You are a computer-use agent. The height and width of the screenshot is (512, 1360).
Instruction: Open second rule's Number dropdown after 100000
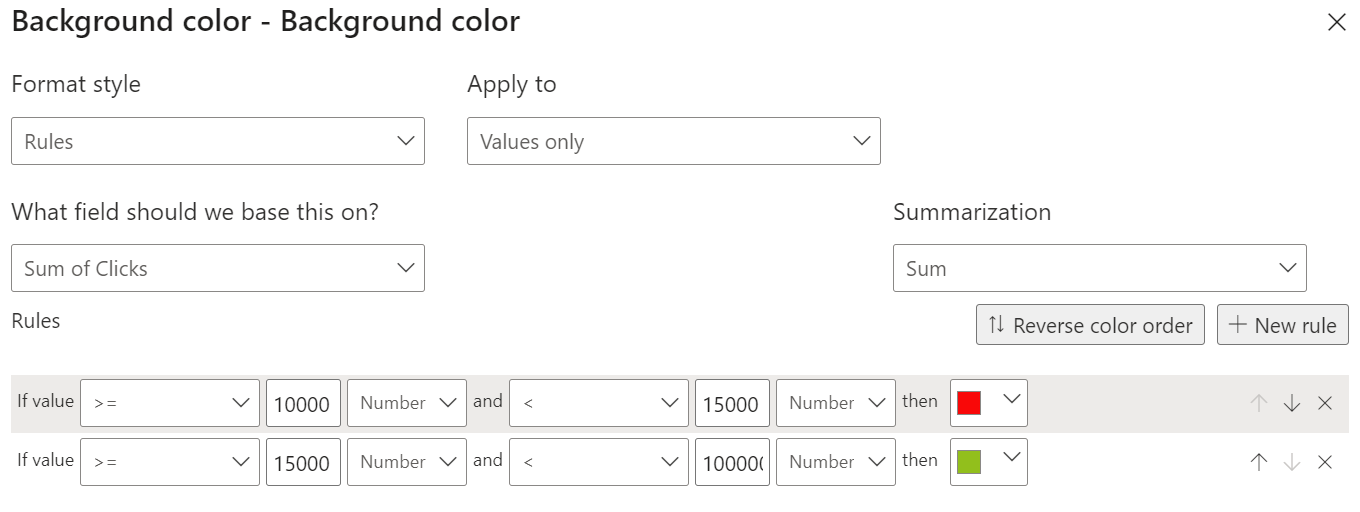836,461
